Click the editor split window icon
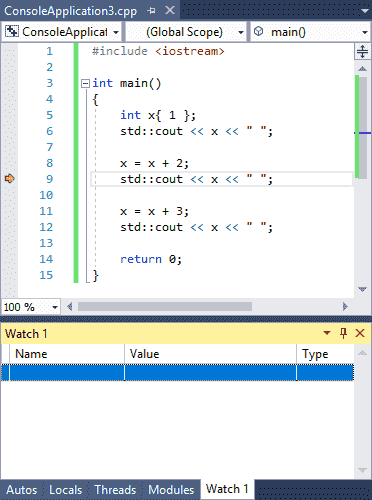Image resolution: width=372 pixels, height=500 pixels. (x=362, y=52)
